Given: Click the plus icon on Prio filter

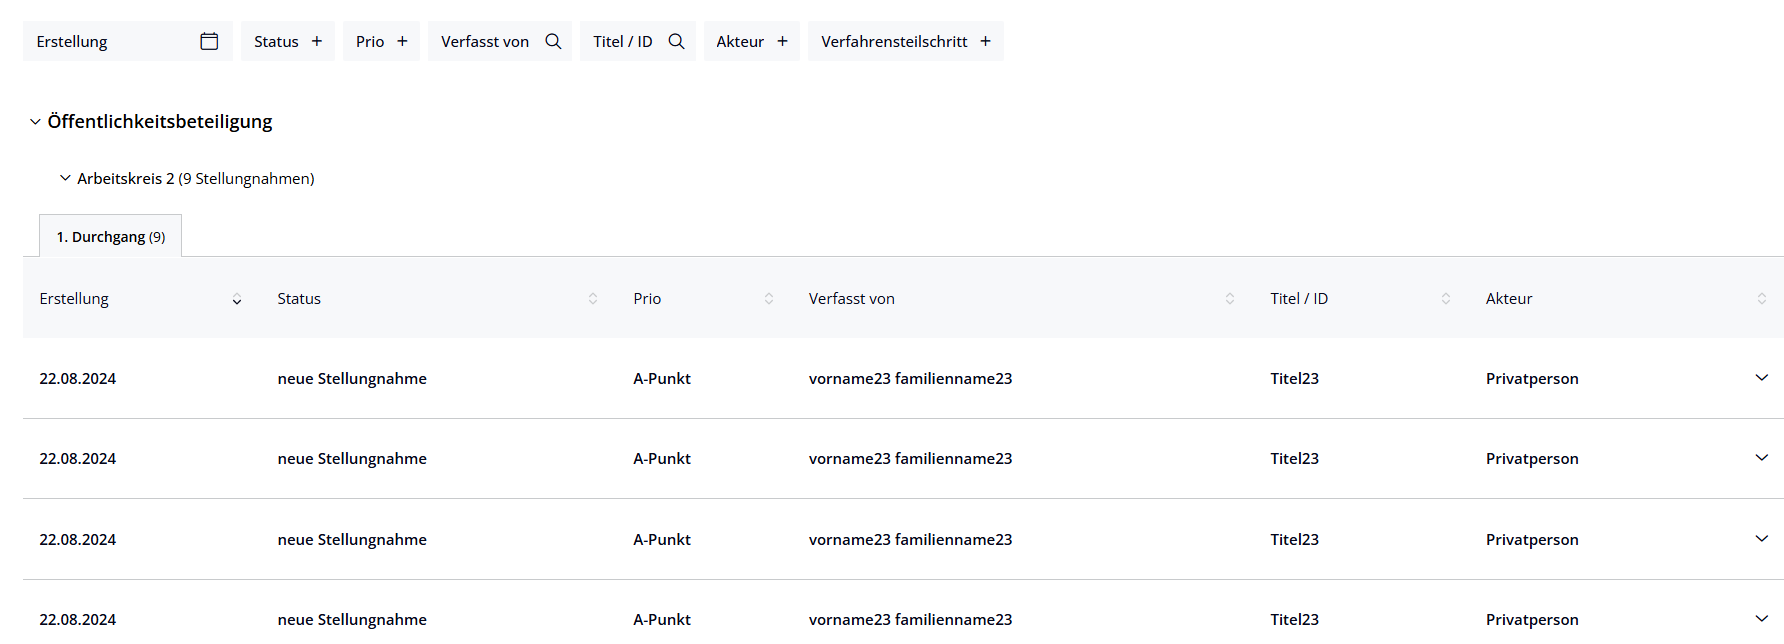Looking at the screenshot, I should pyautogui.click(x=402, y=41).
